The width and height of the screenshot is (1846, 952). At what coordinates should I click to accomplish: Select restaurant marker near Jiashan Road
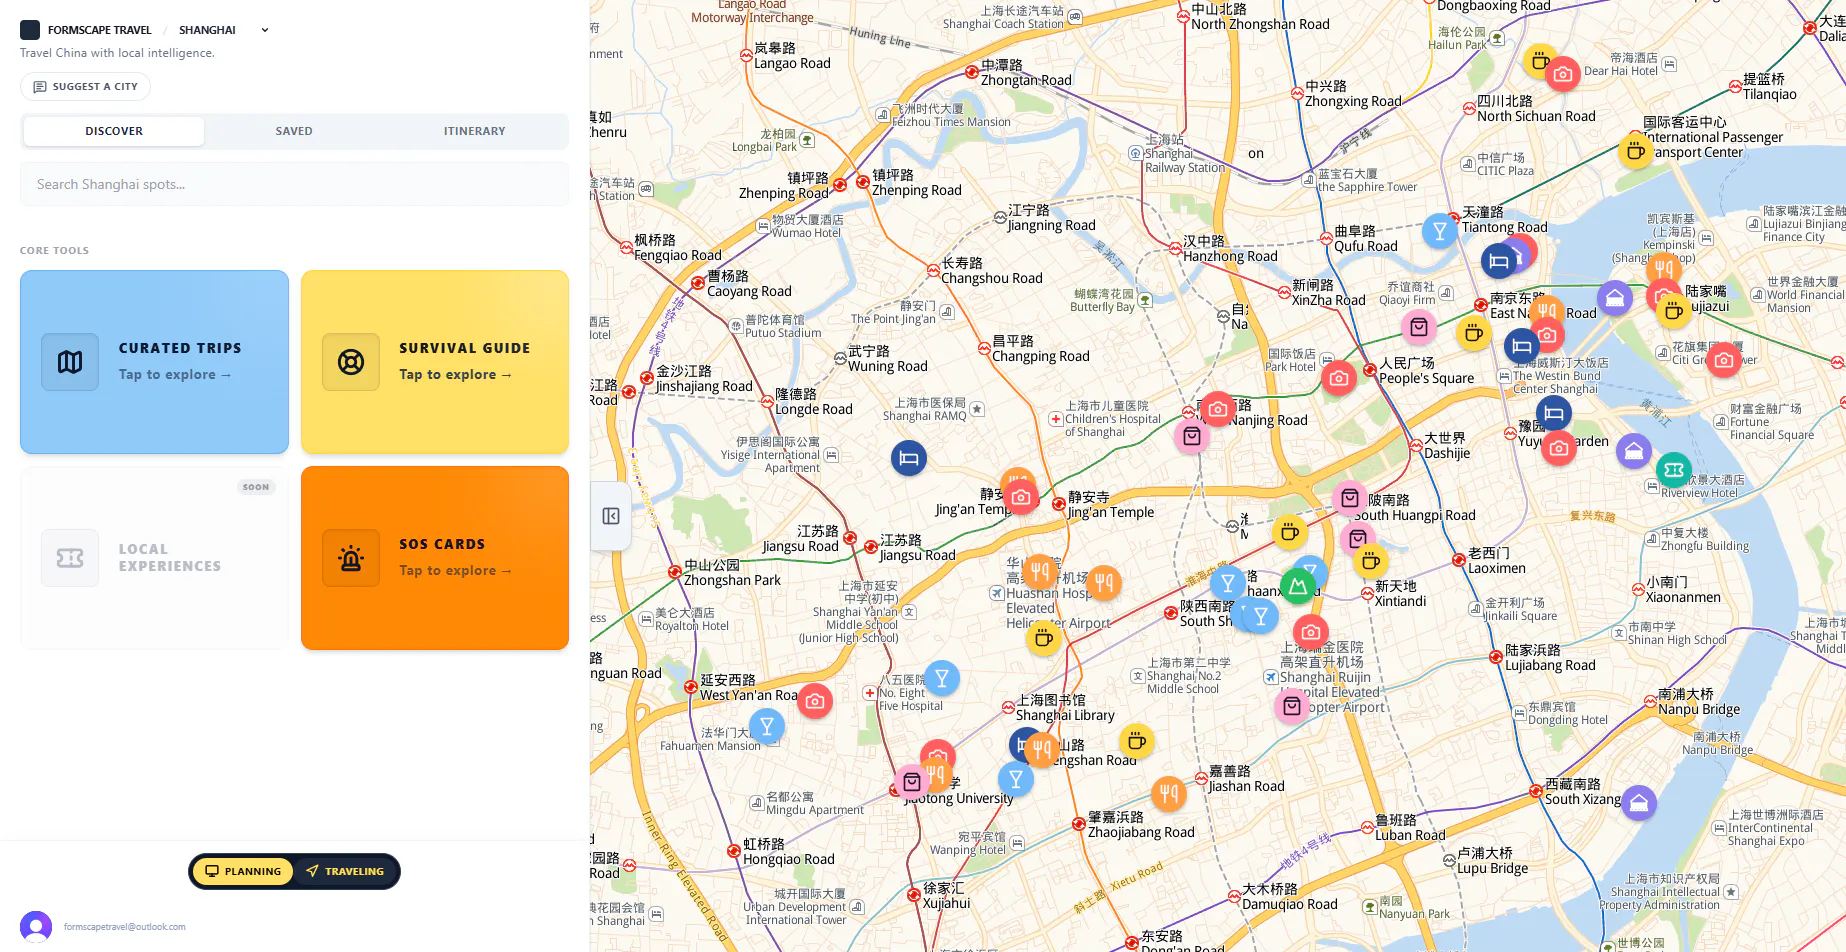coord(1169,795)
